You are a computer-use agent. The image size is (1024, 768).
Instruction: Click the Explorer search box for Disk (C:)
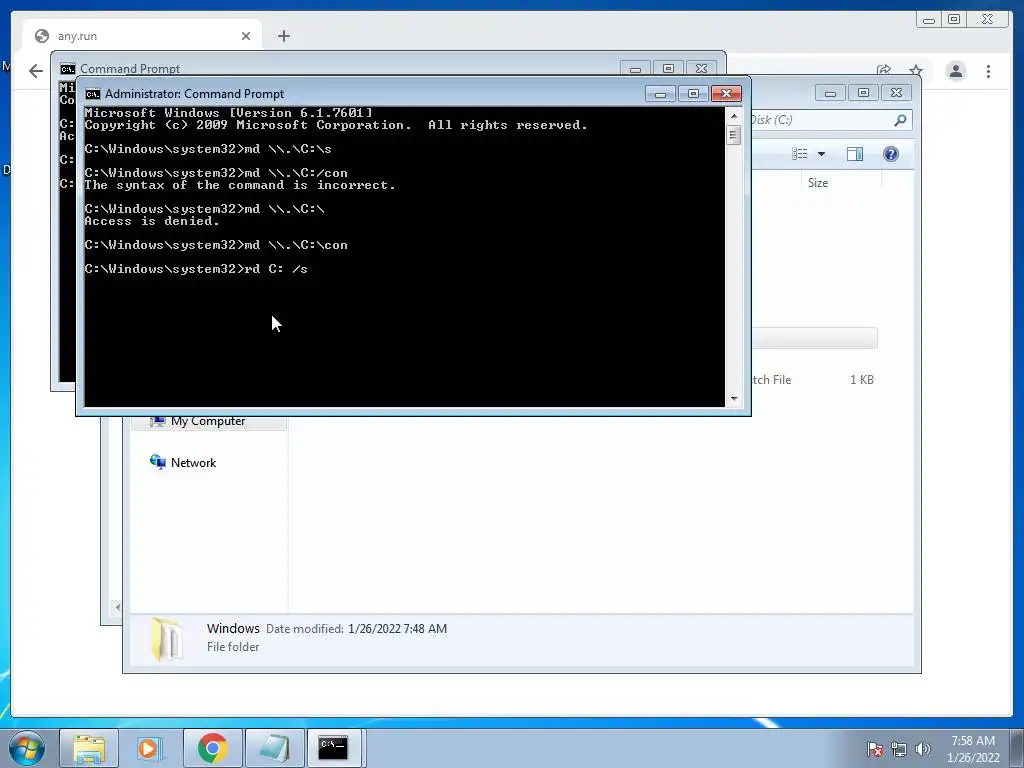[x=831, y=120]
